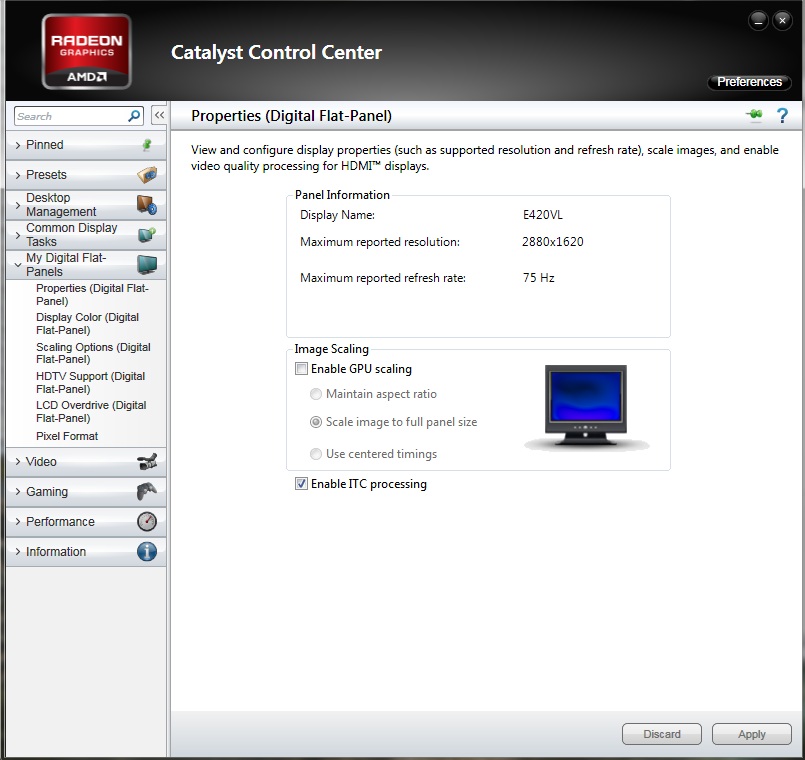
Task: Open the Pixel Format page
Action: pyautogui.click(x=67, y=436)
